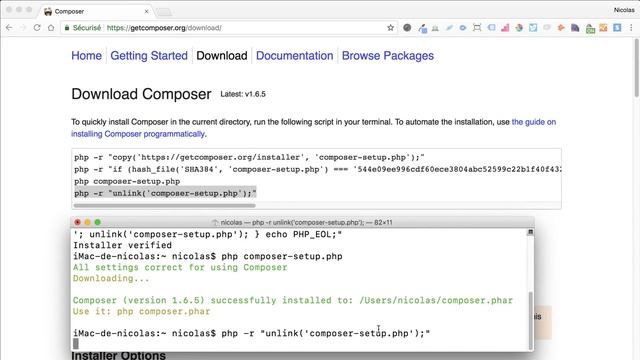Open the Browse Packages nav link
Image resolution: width=640 pixels, height=360 pixels.
click(x=388, y=56)
